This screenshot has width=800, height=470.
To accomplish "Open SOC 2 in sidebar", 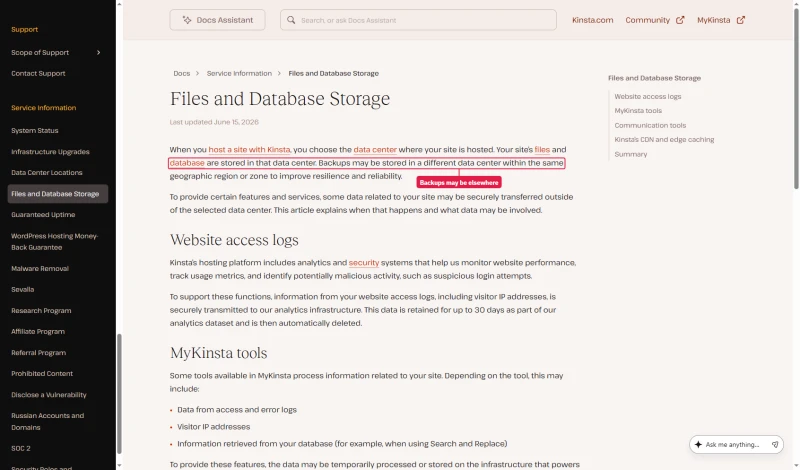I will [x=21, y=449].
